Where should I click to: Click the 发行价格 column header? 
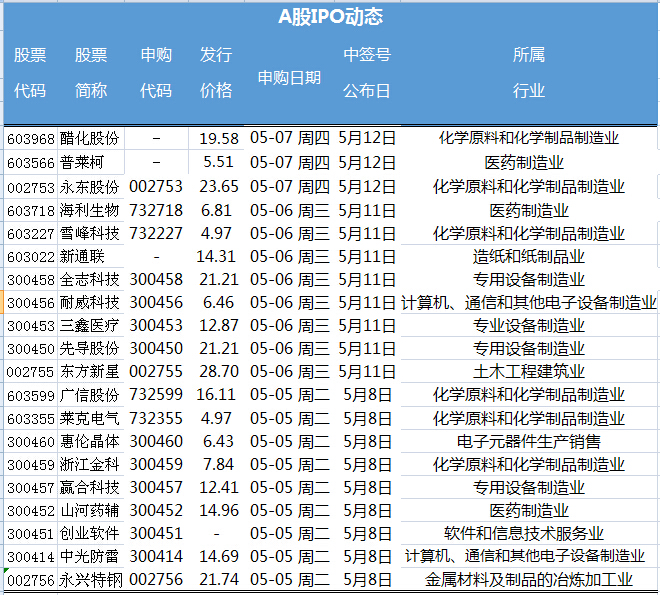216,72
